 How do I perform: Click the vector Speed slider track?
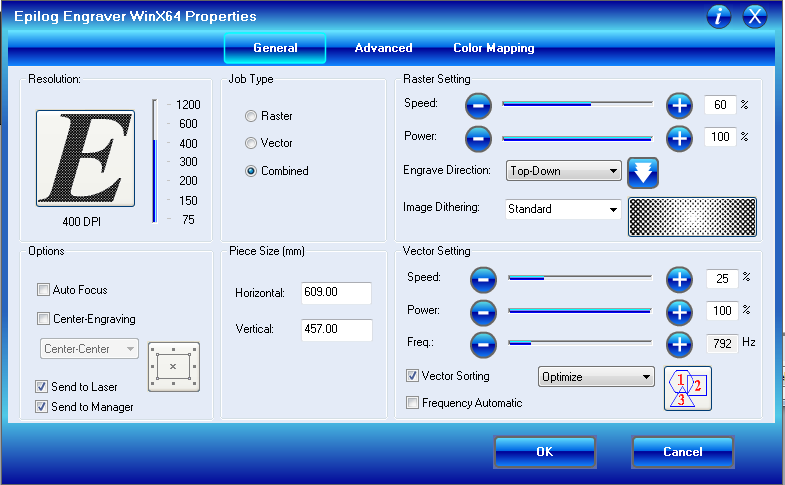(x=580, y=278)
